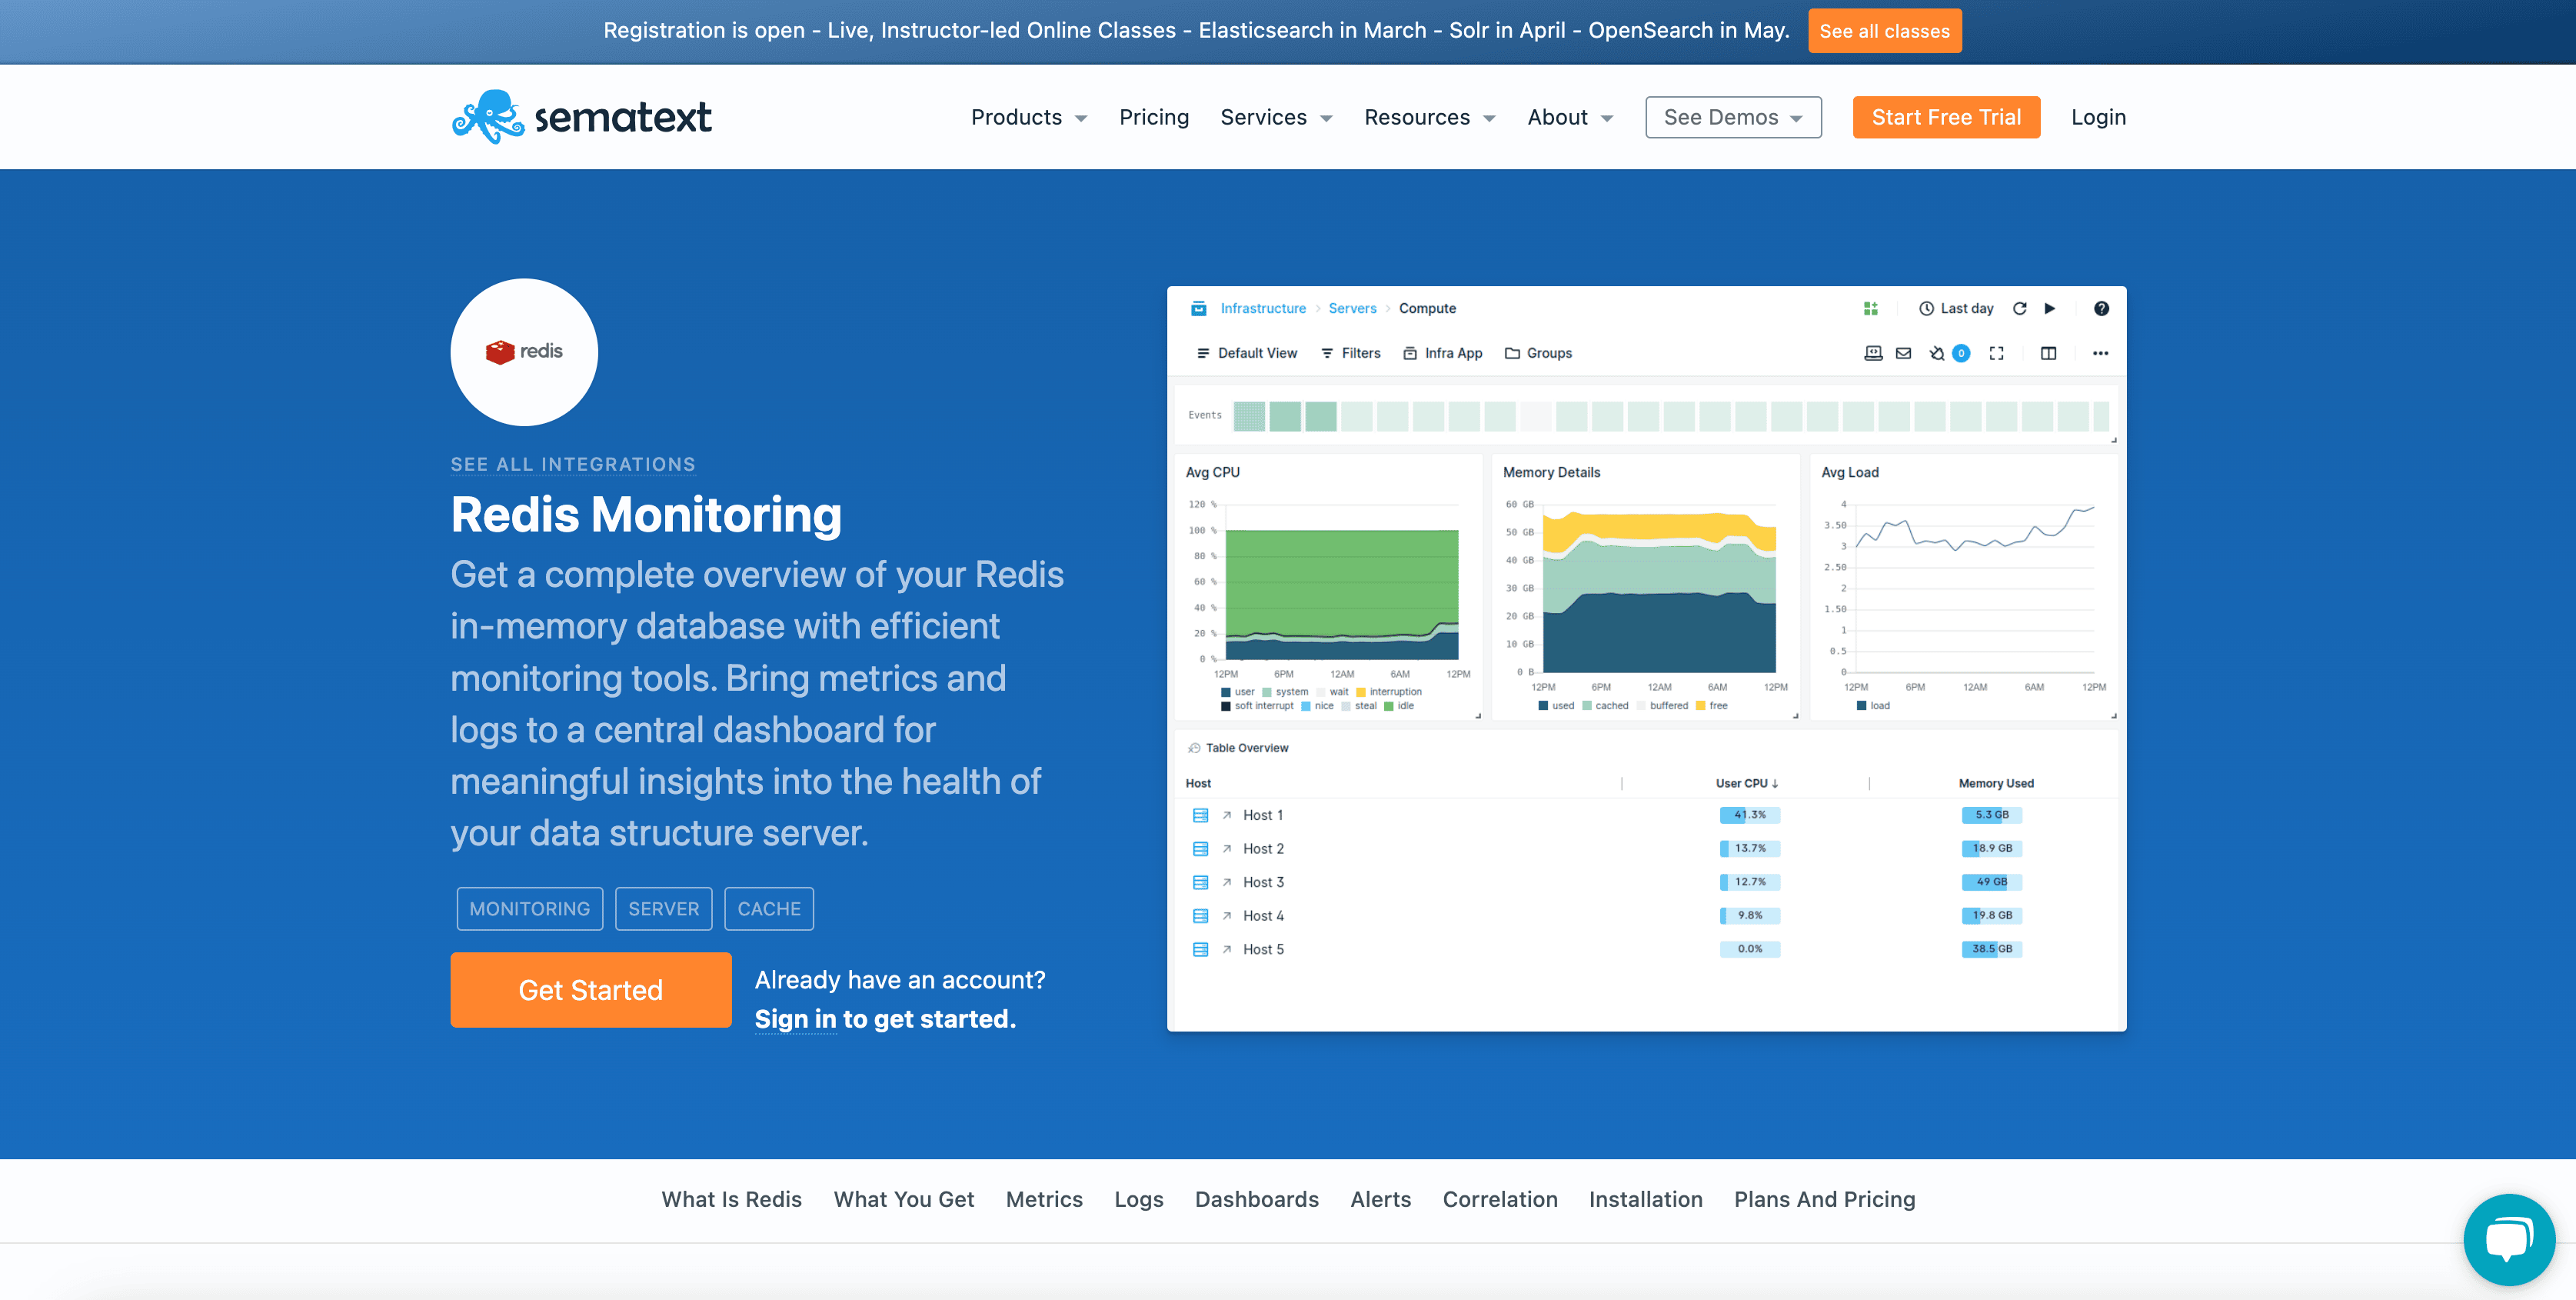Click the Last day clock icon
Viewport: 2576px width, 1300px height.
coord(1926,308)
